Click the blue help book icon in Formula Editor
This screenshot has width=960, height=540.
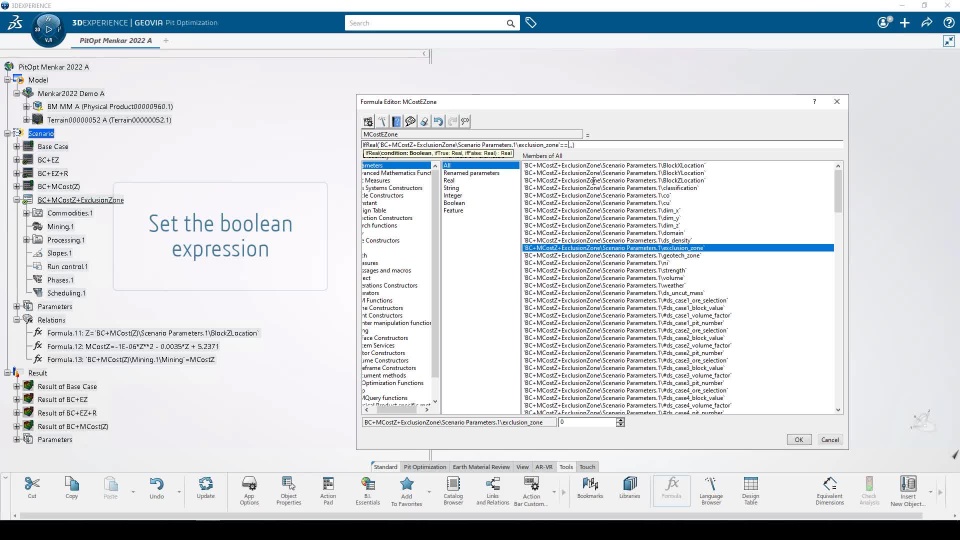click(396, 121)
